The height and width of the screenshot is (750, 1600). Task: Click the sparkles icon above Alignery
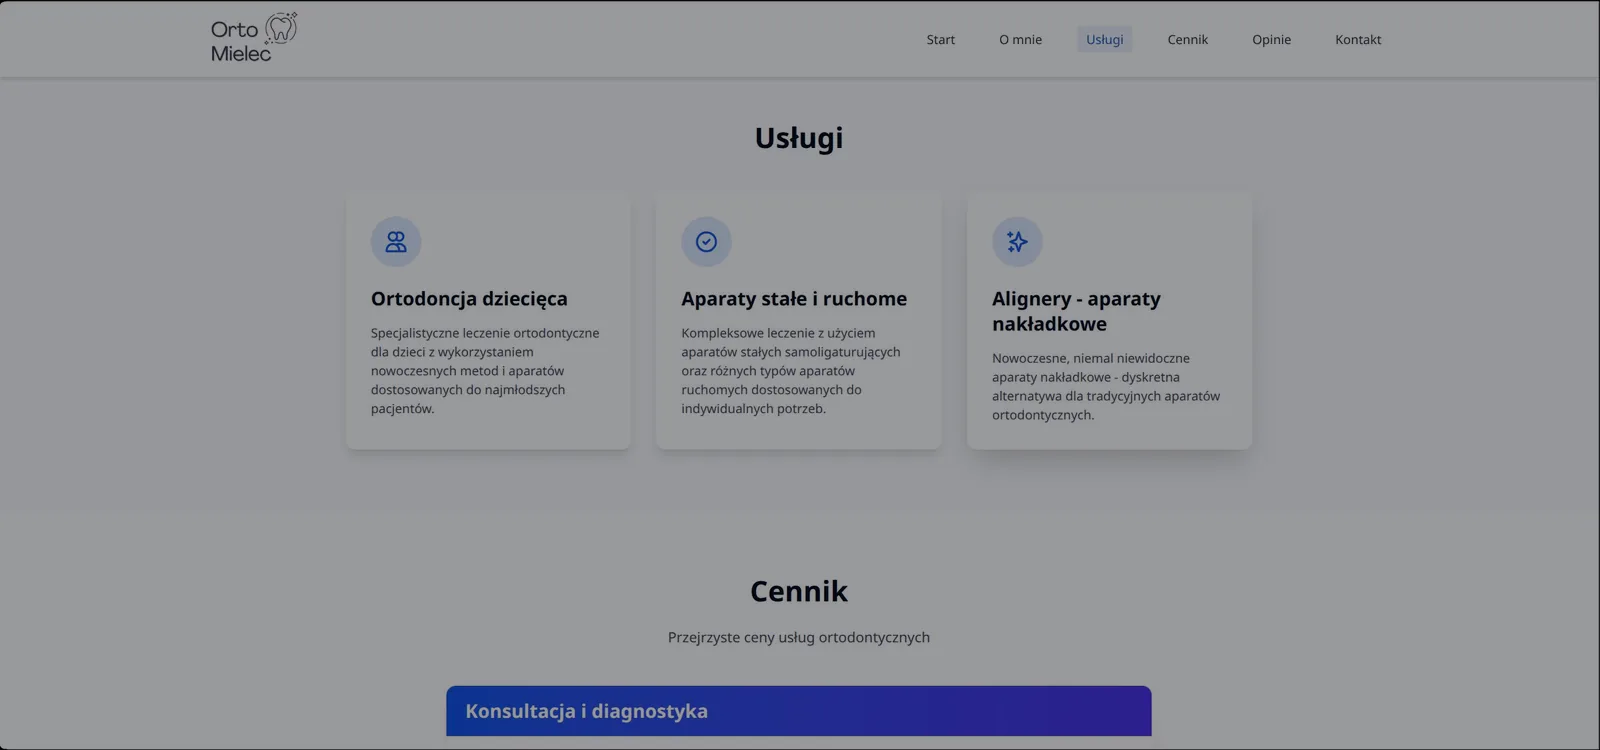(1017, 242)
